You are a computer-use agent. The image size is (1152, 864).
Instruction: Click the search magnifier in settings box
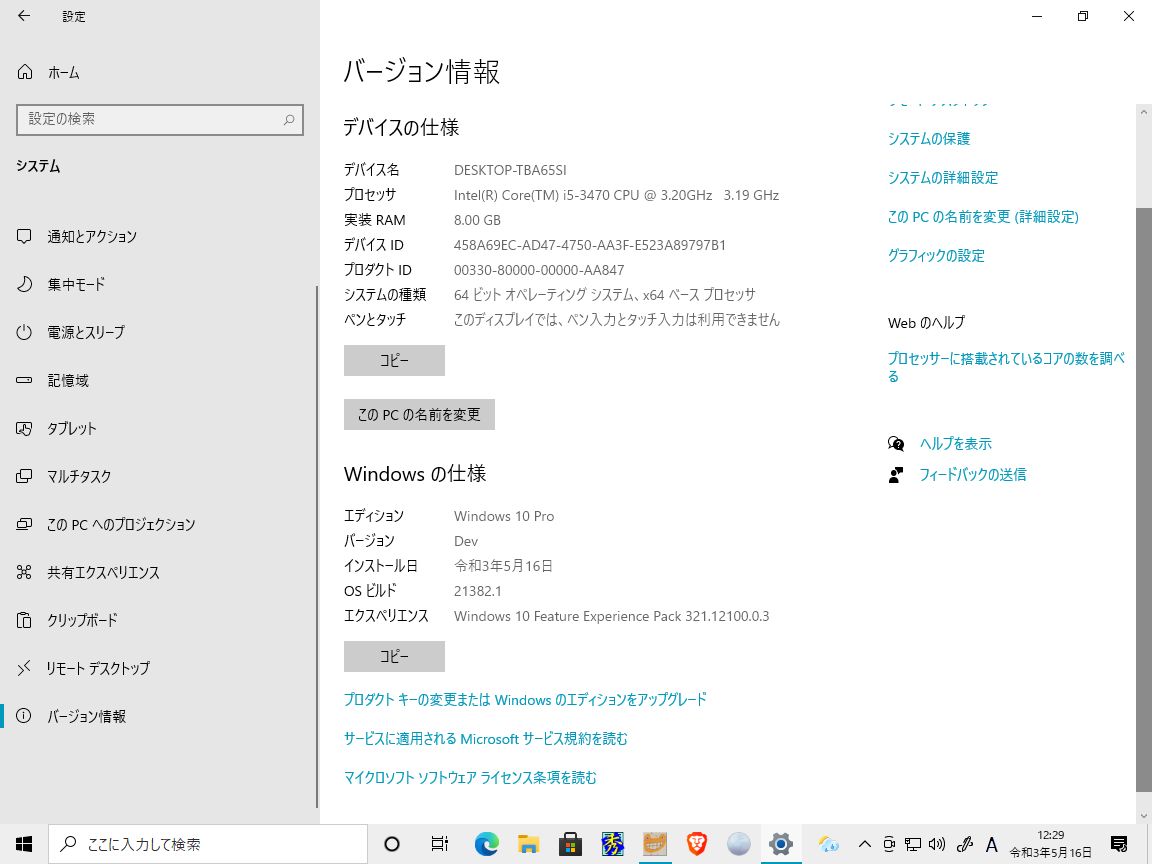[289, 120]
